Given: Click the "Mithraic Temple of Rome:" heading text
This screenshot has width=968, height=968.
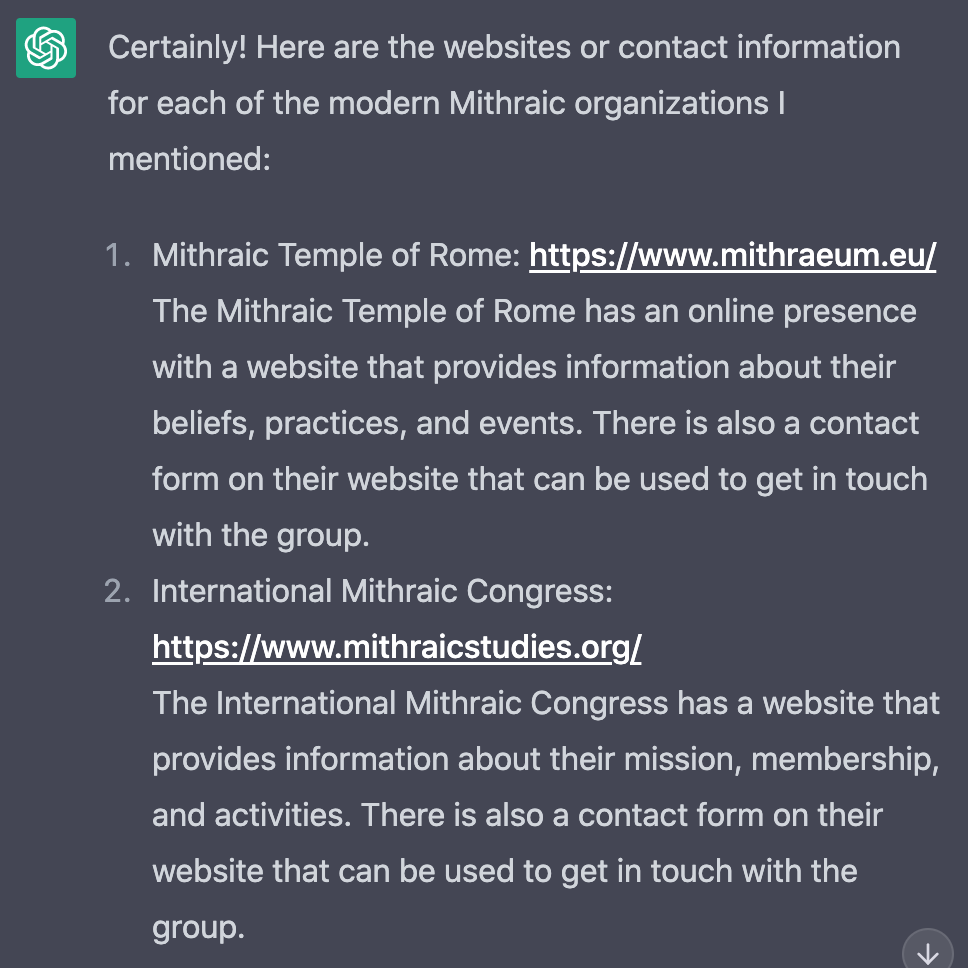Looking at the screenshot, I should pos(336,256).
